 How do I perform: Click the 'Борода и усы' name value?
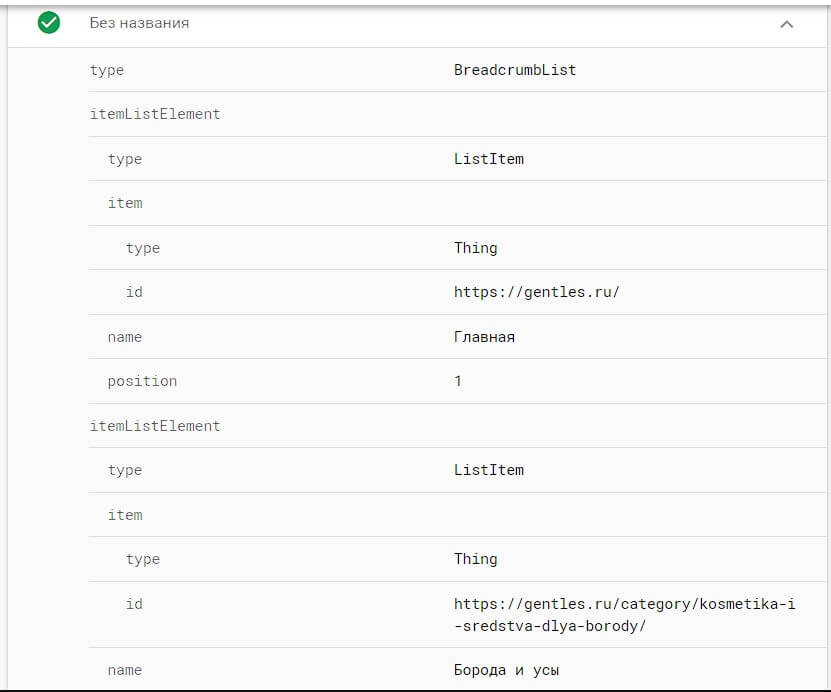(506, 670)
